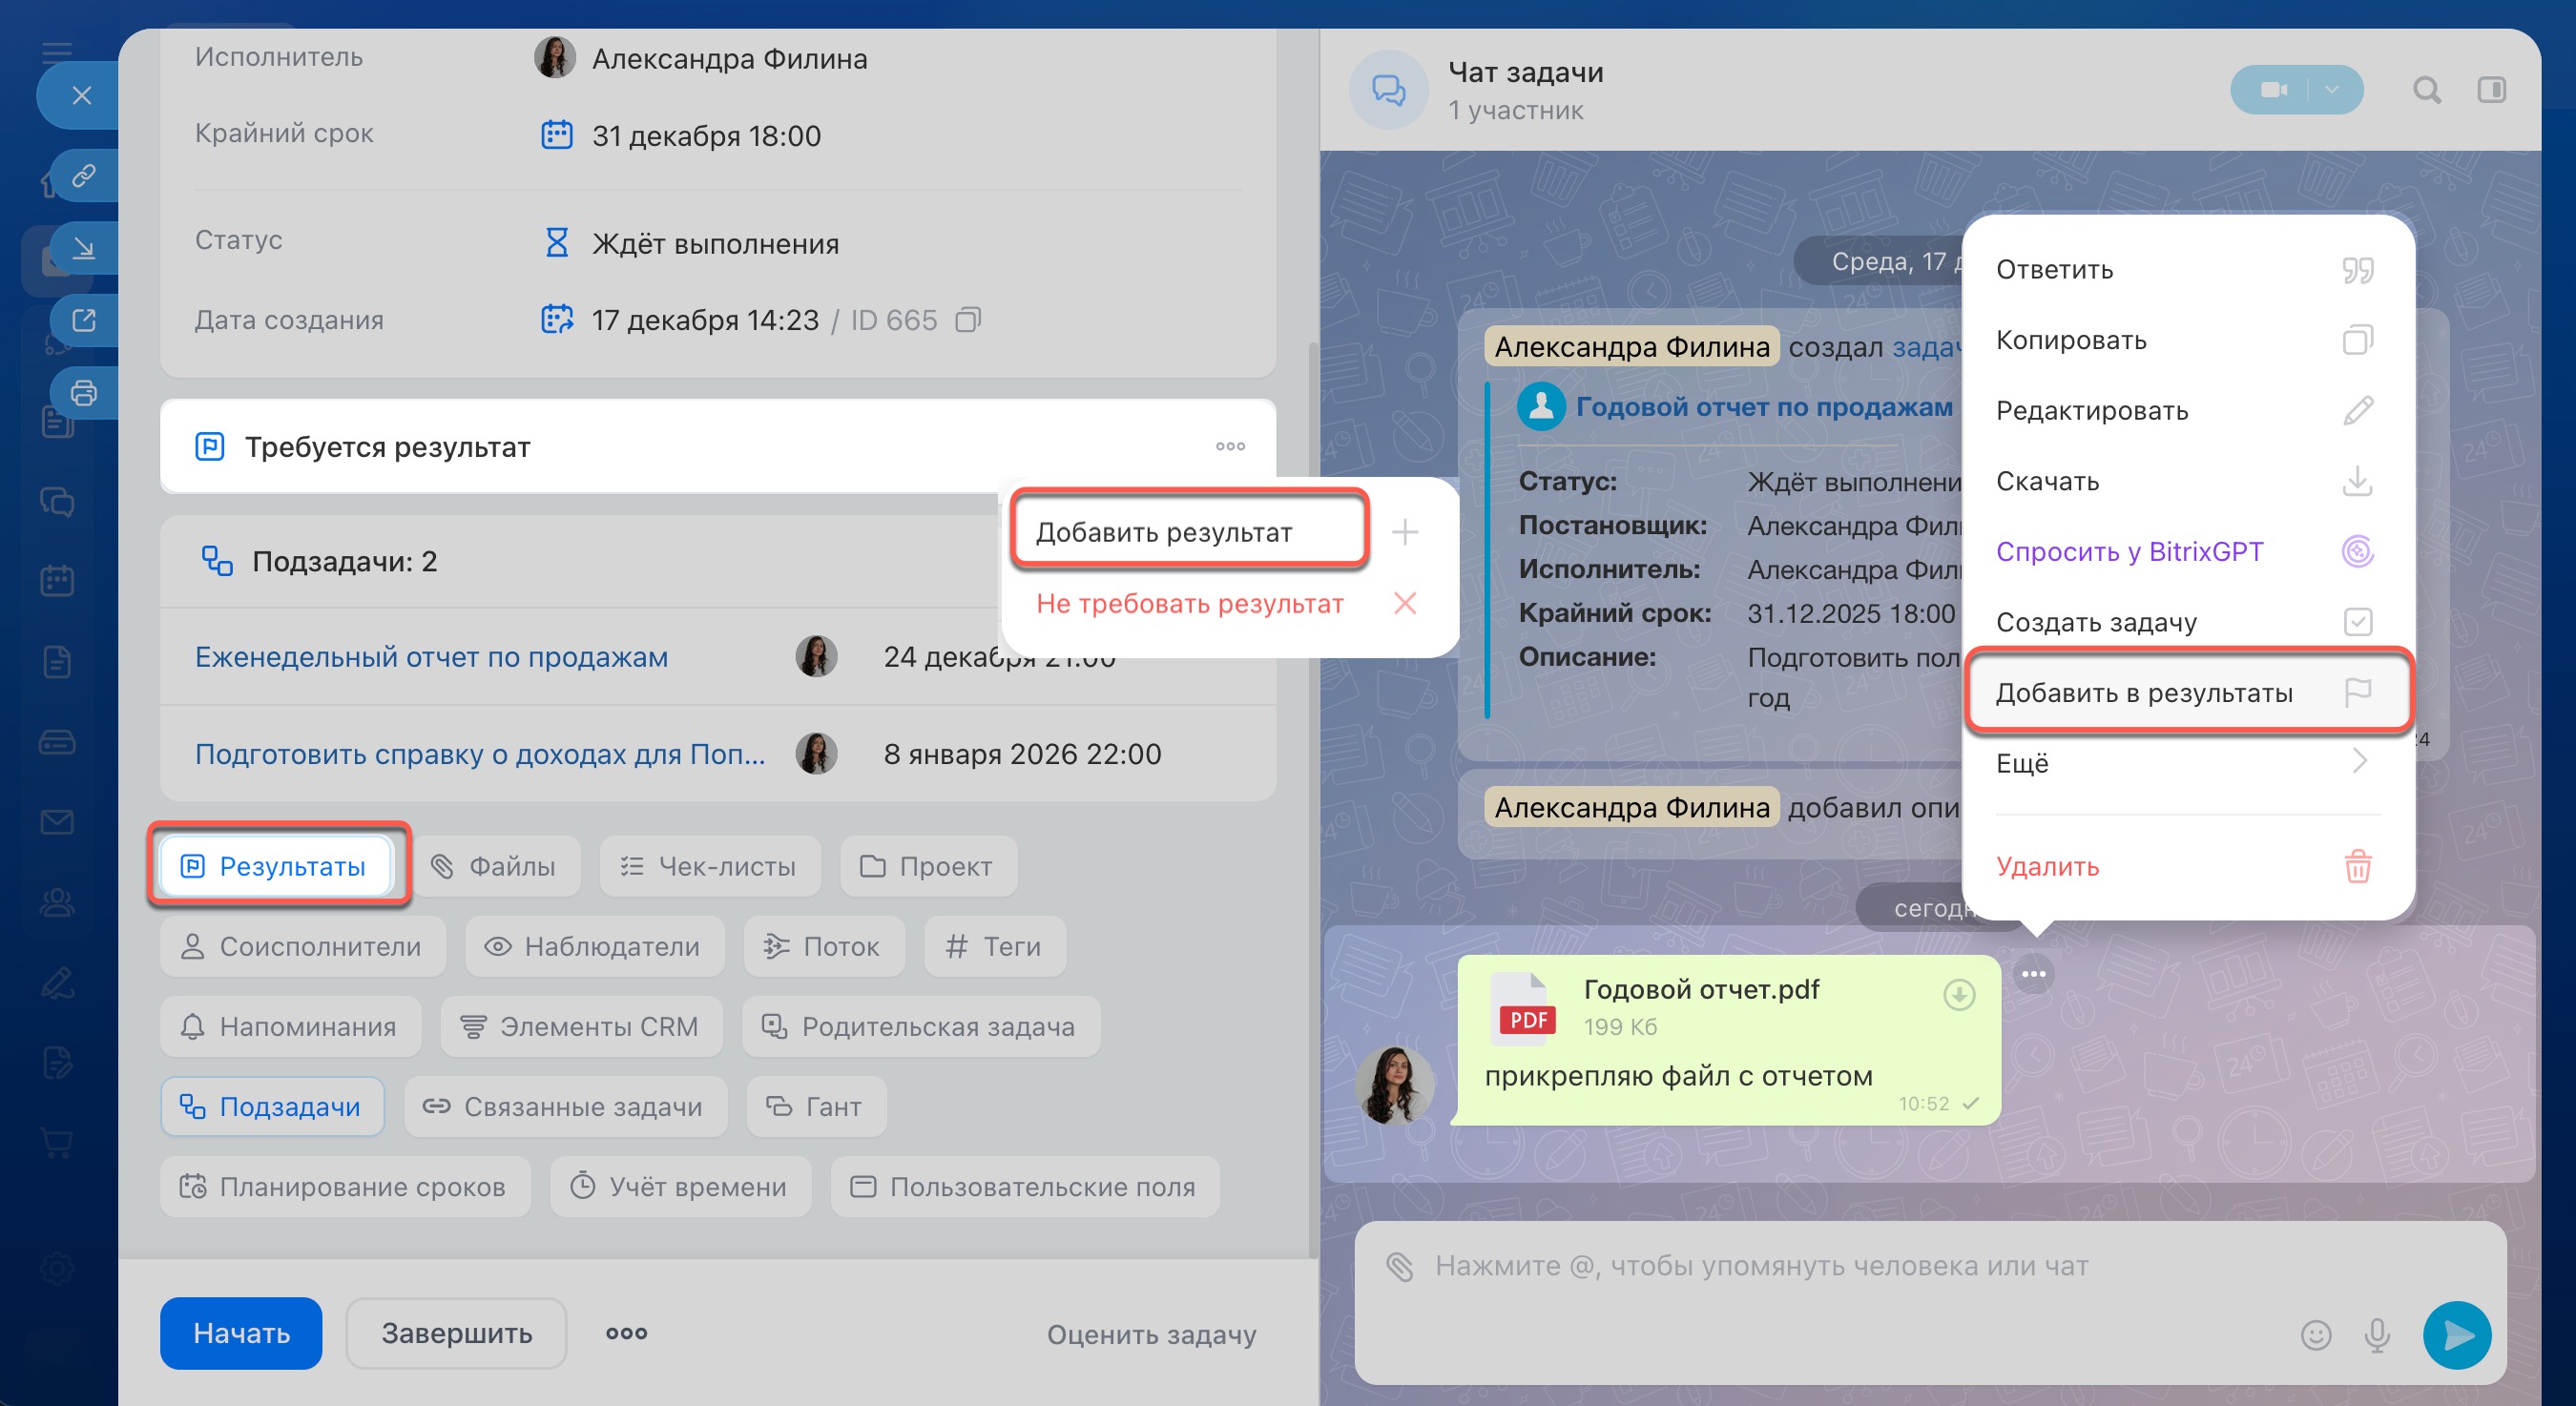This screenshot has height=1406, width=2576.
Task: Toggle the Чек-листы chip
Action: pyautogui.click(x=709, y=866)
